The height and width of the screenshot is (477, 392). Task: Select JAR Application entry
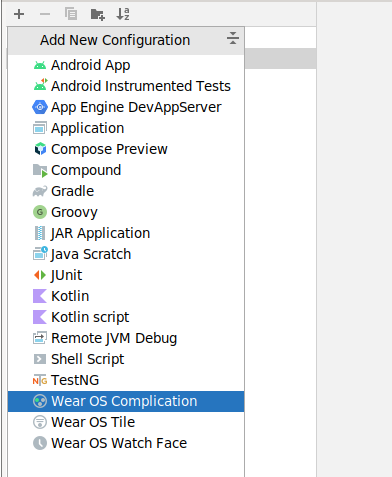pos(126,233)
